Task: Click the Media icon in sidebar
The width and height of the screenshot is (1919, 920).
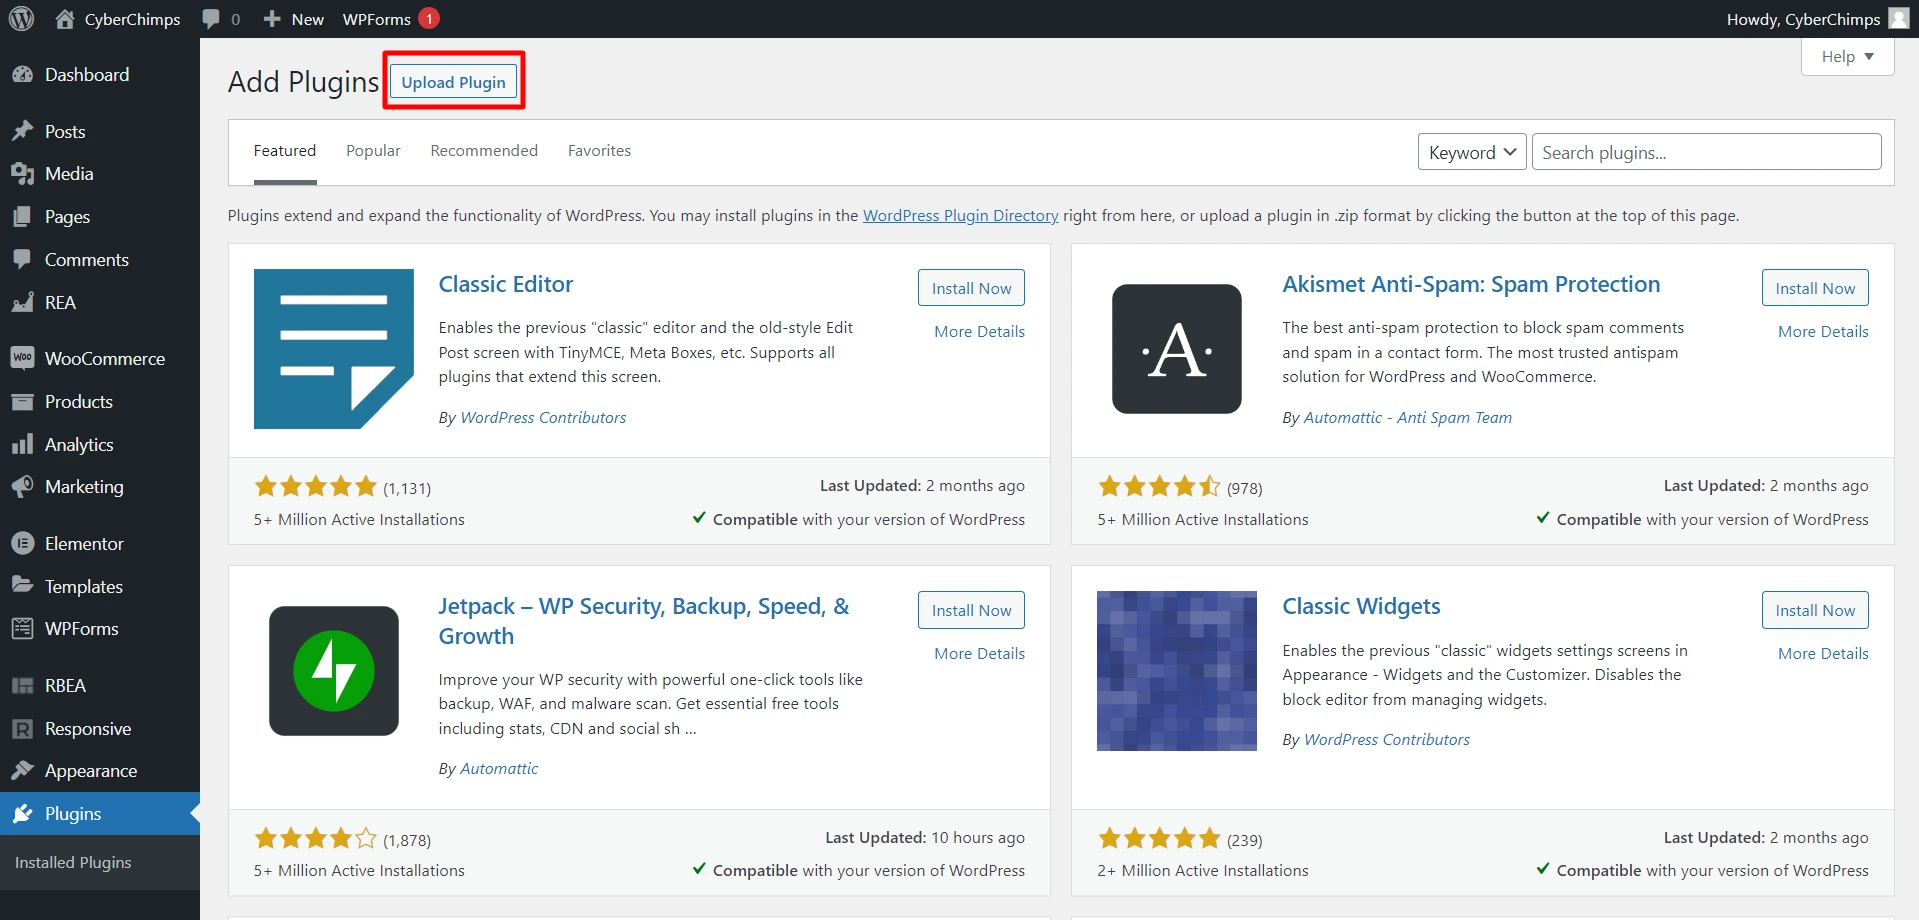Action: click(x=22, y=174)
